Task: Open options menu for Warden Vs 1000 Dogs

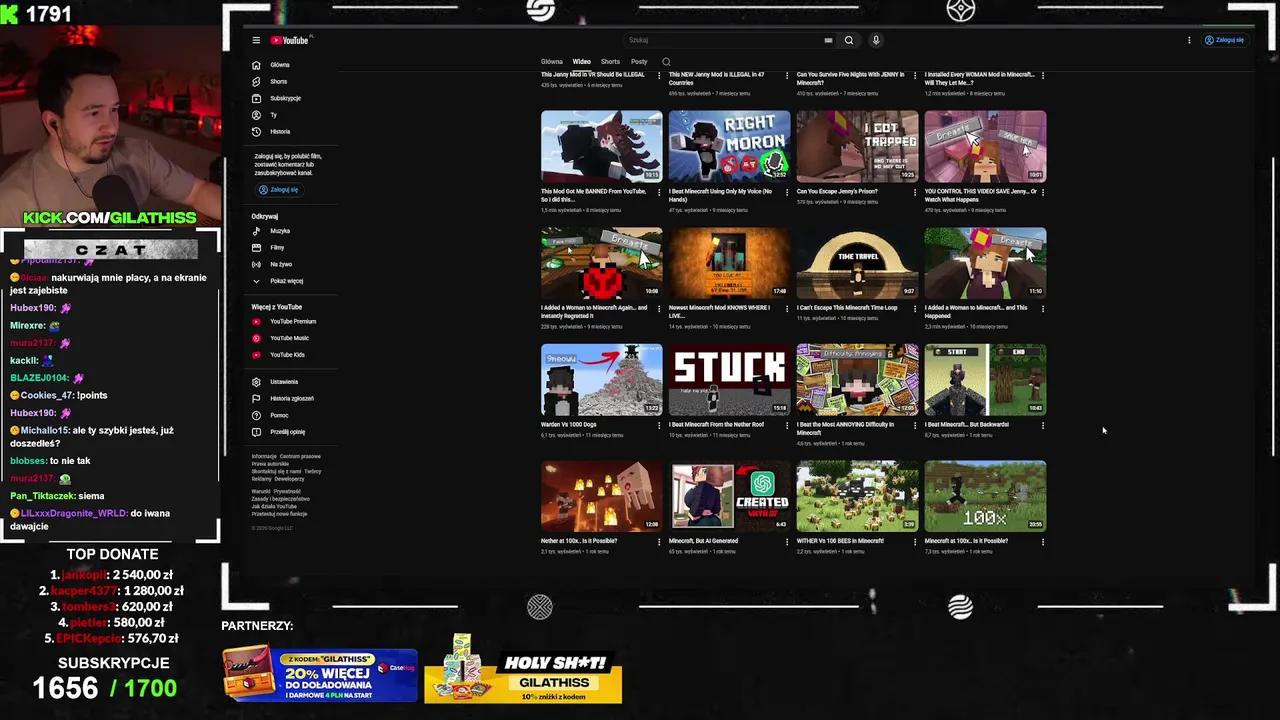Action: click(x=659, y=425)
